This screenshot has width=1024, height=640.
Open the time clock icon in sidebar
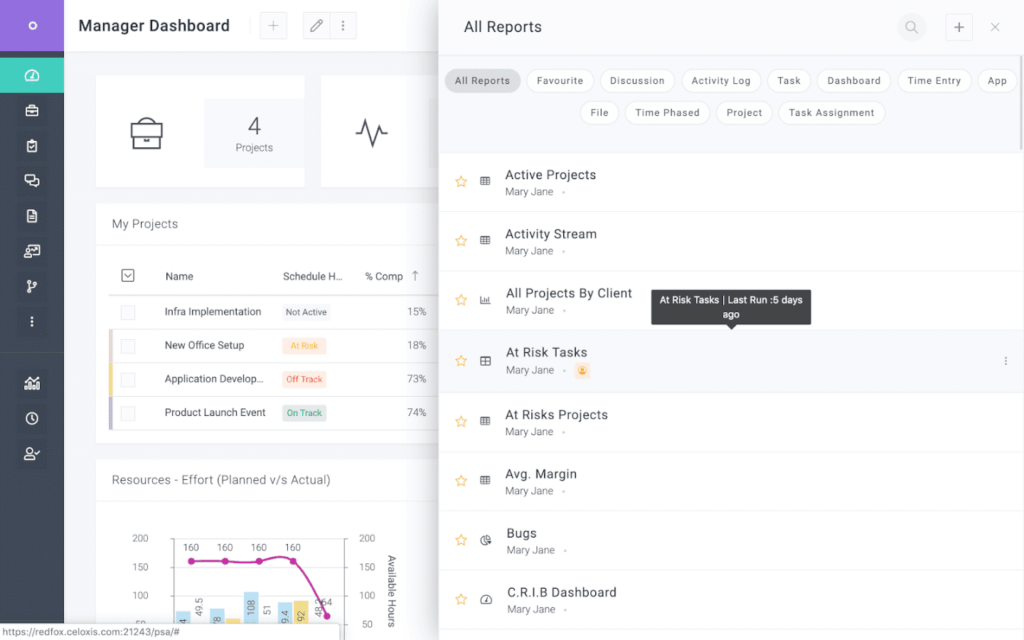[x=31, y=419]
